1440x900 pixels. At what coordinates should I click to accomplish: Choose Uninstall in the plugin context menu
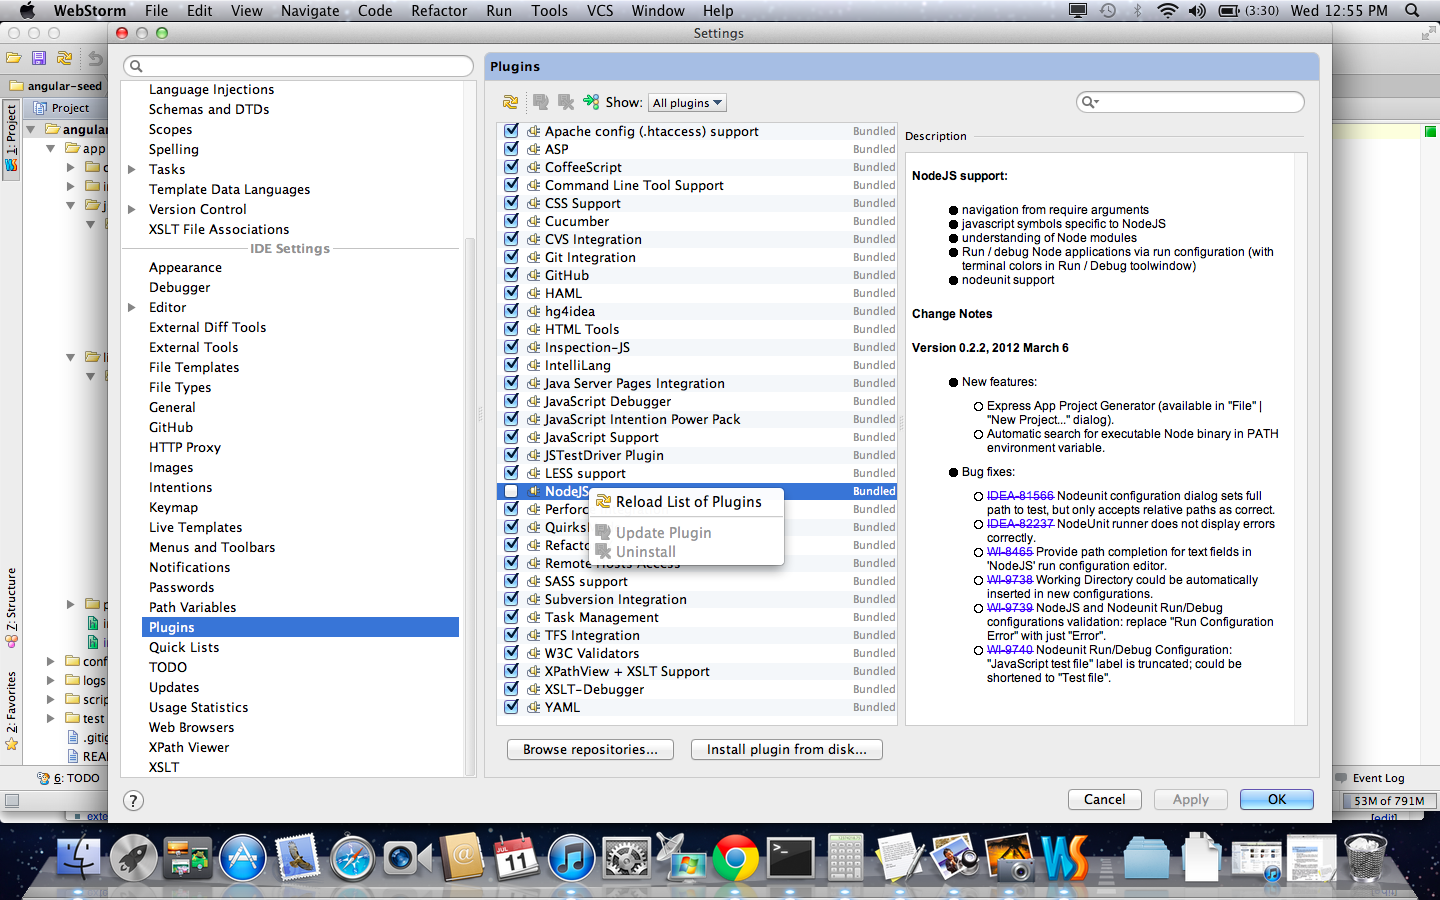pos(688,552)
